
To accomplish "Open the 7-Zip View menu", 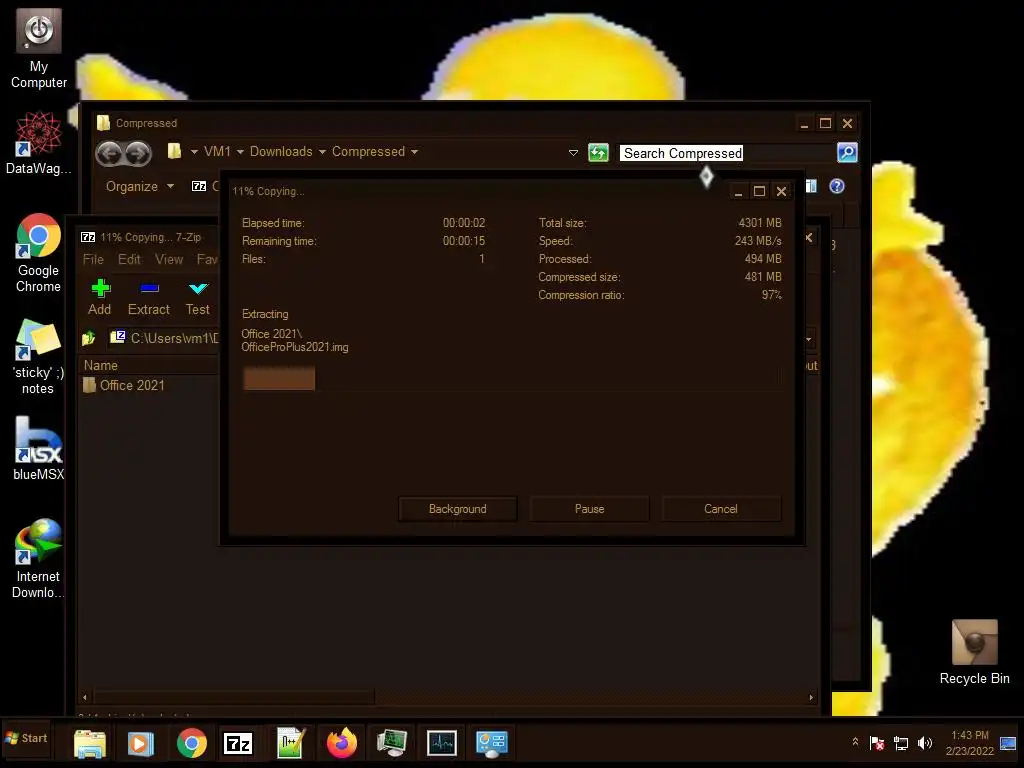I will pyautogui.click(x=169, y=259).
